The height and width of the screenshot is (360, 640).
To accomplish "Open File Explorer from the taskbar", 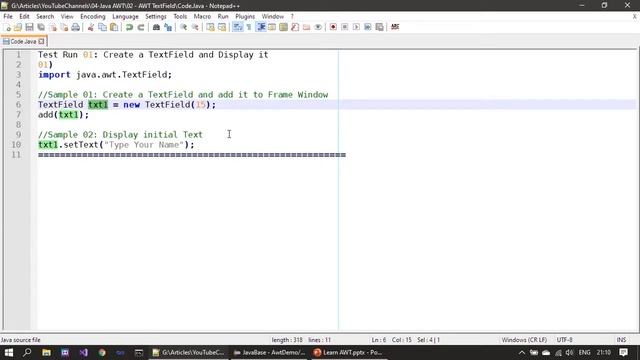I will (46, 352).
